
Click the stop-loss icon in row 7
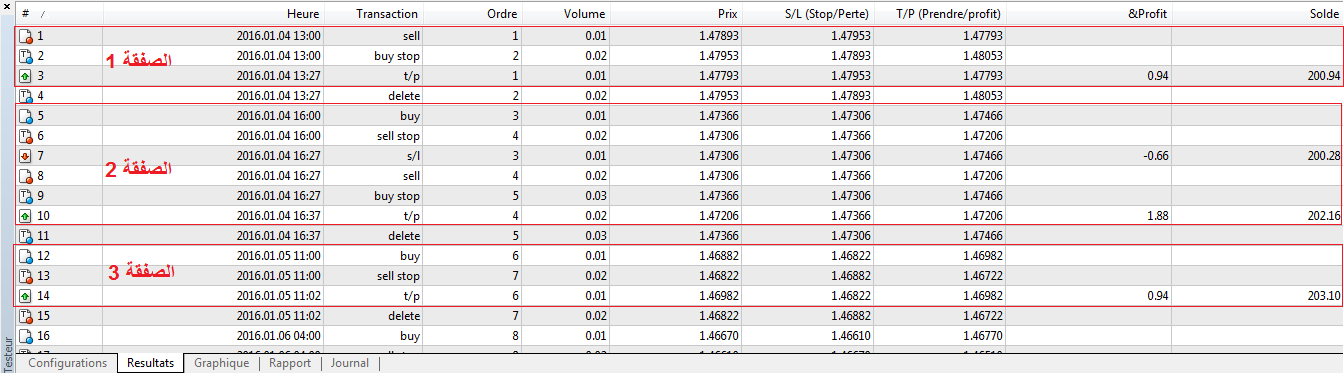[x=26, y=156]
